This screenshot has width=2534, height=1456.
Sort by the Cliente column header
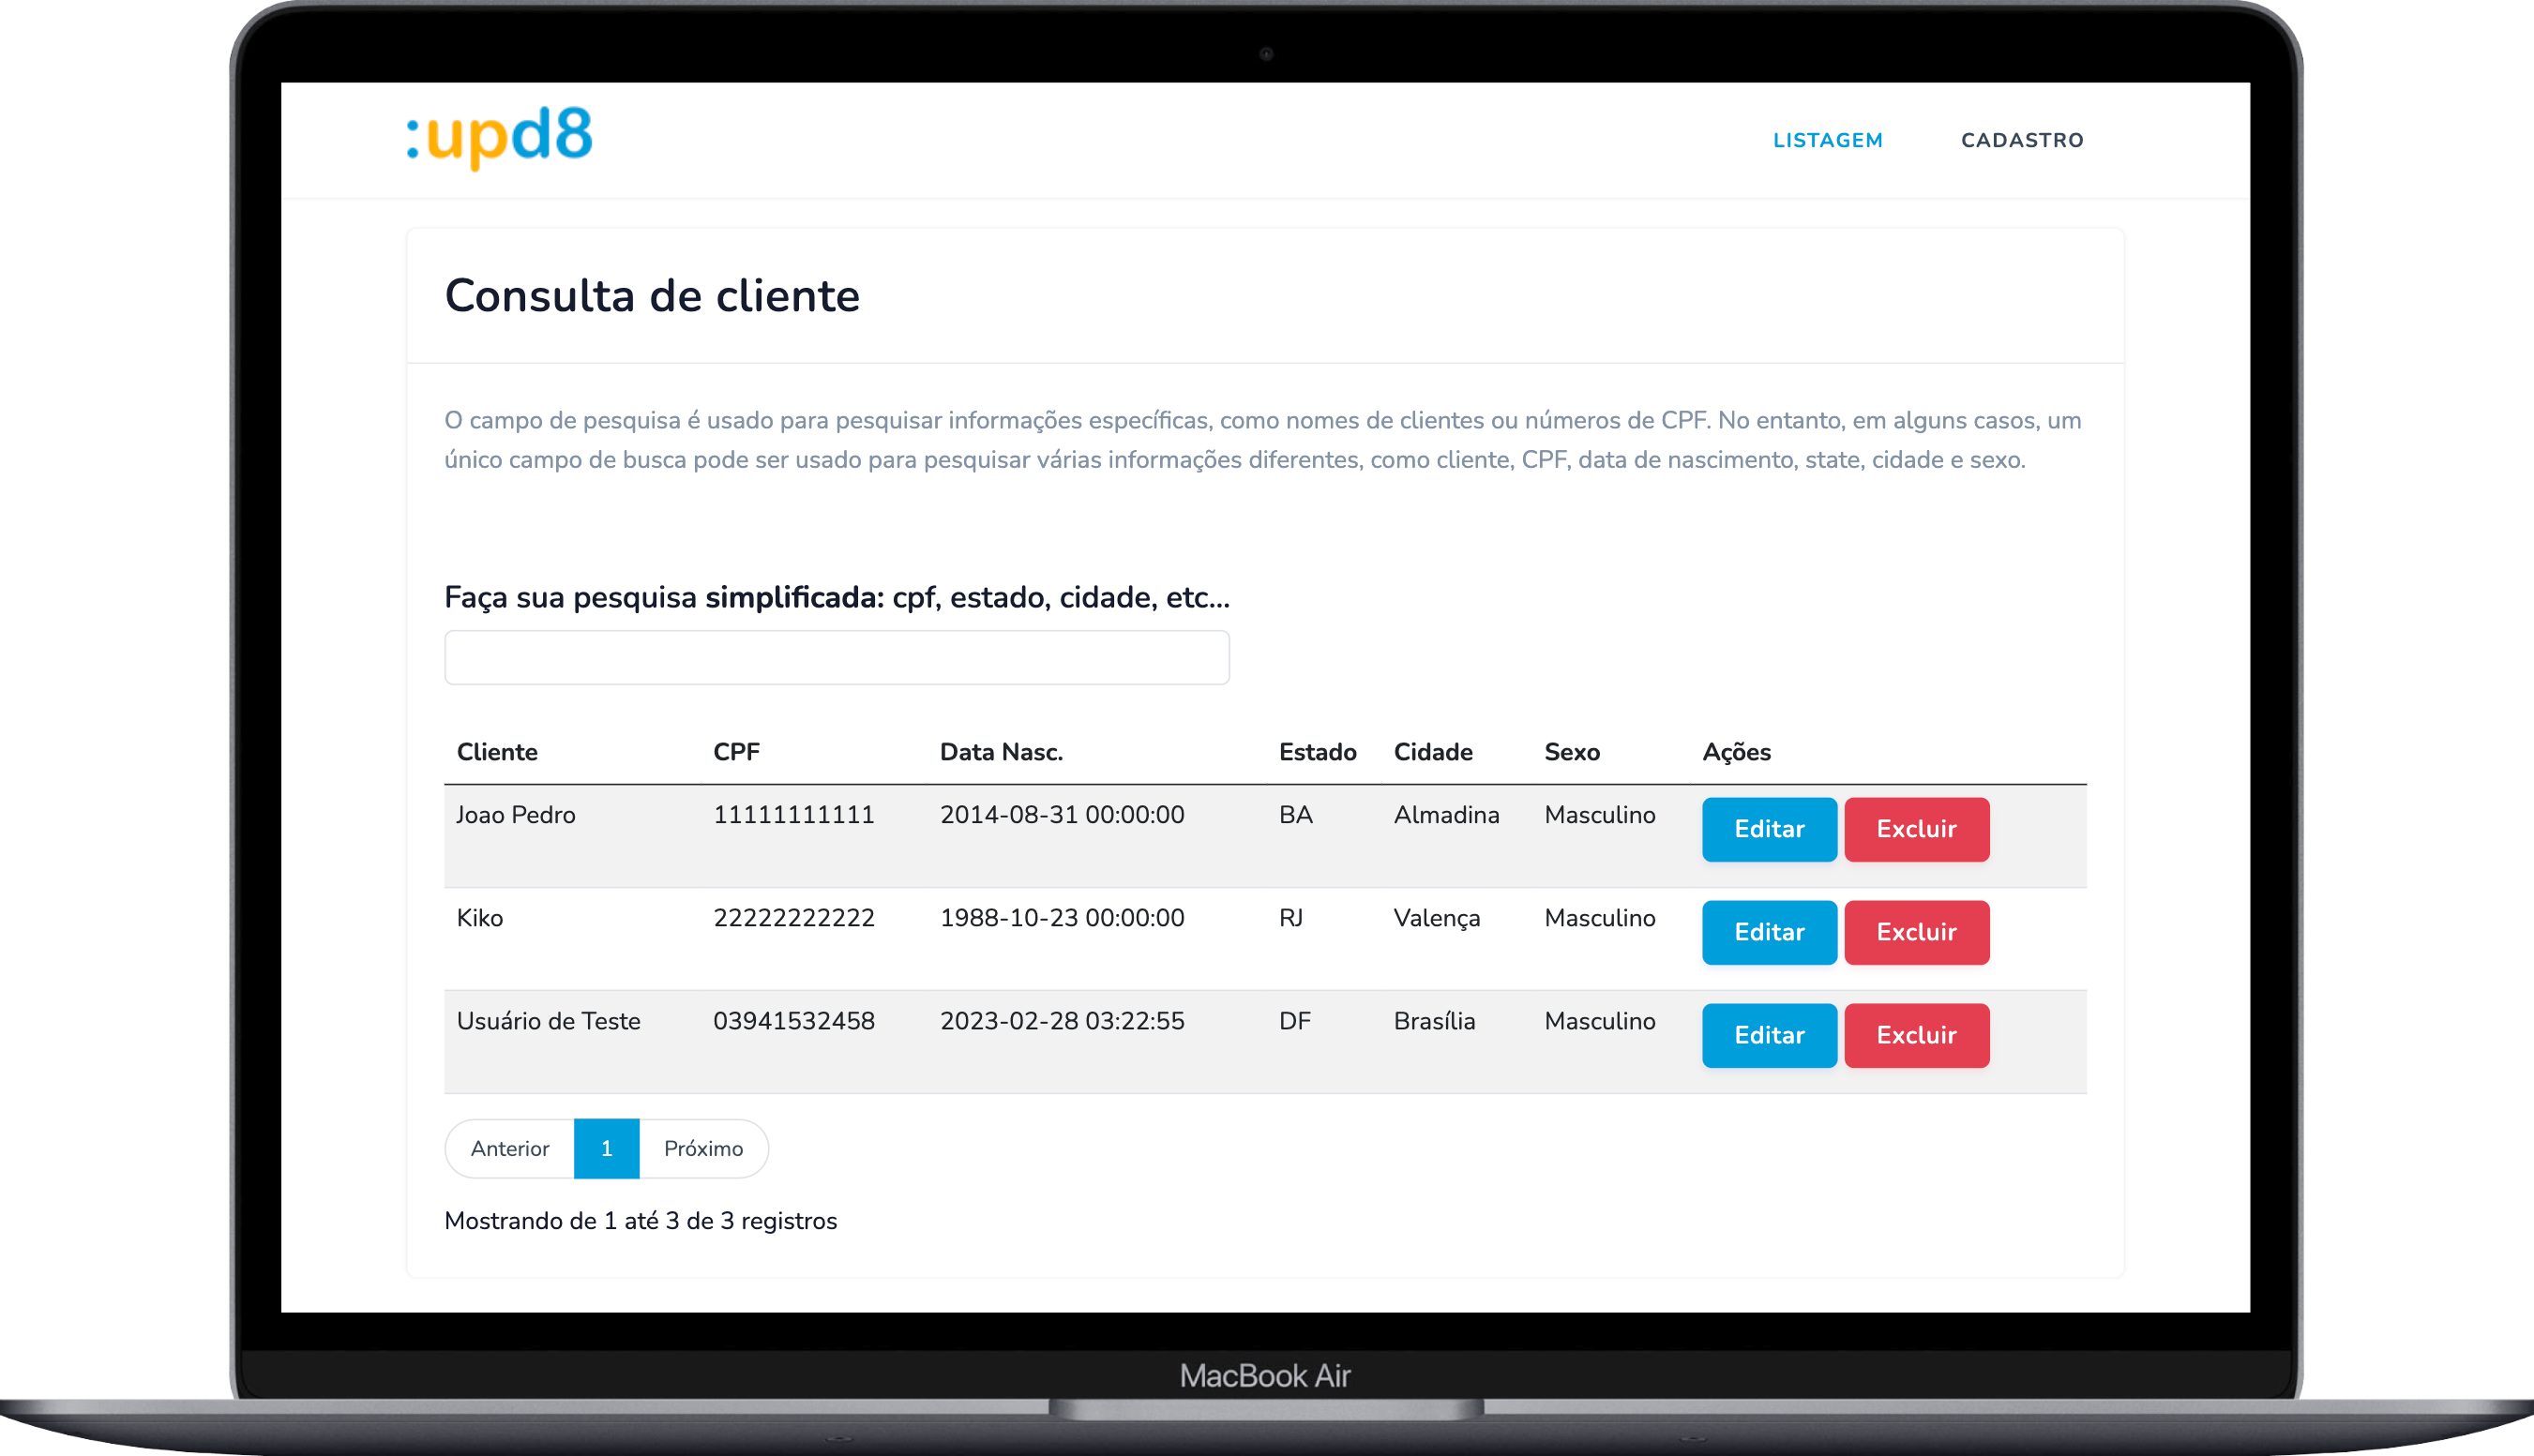click(x=497, y=752)
